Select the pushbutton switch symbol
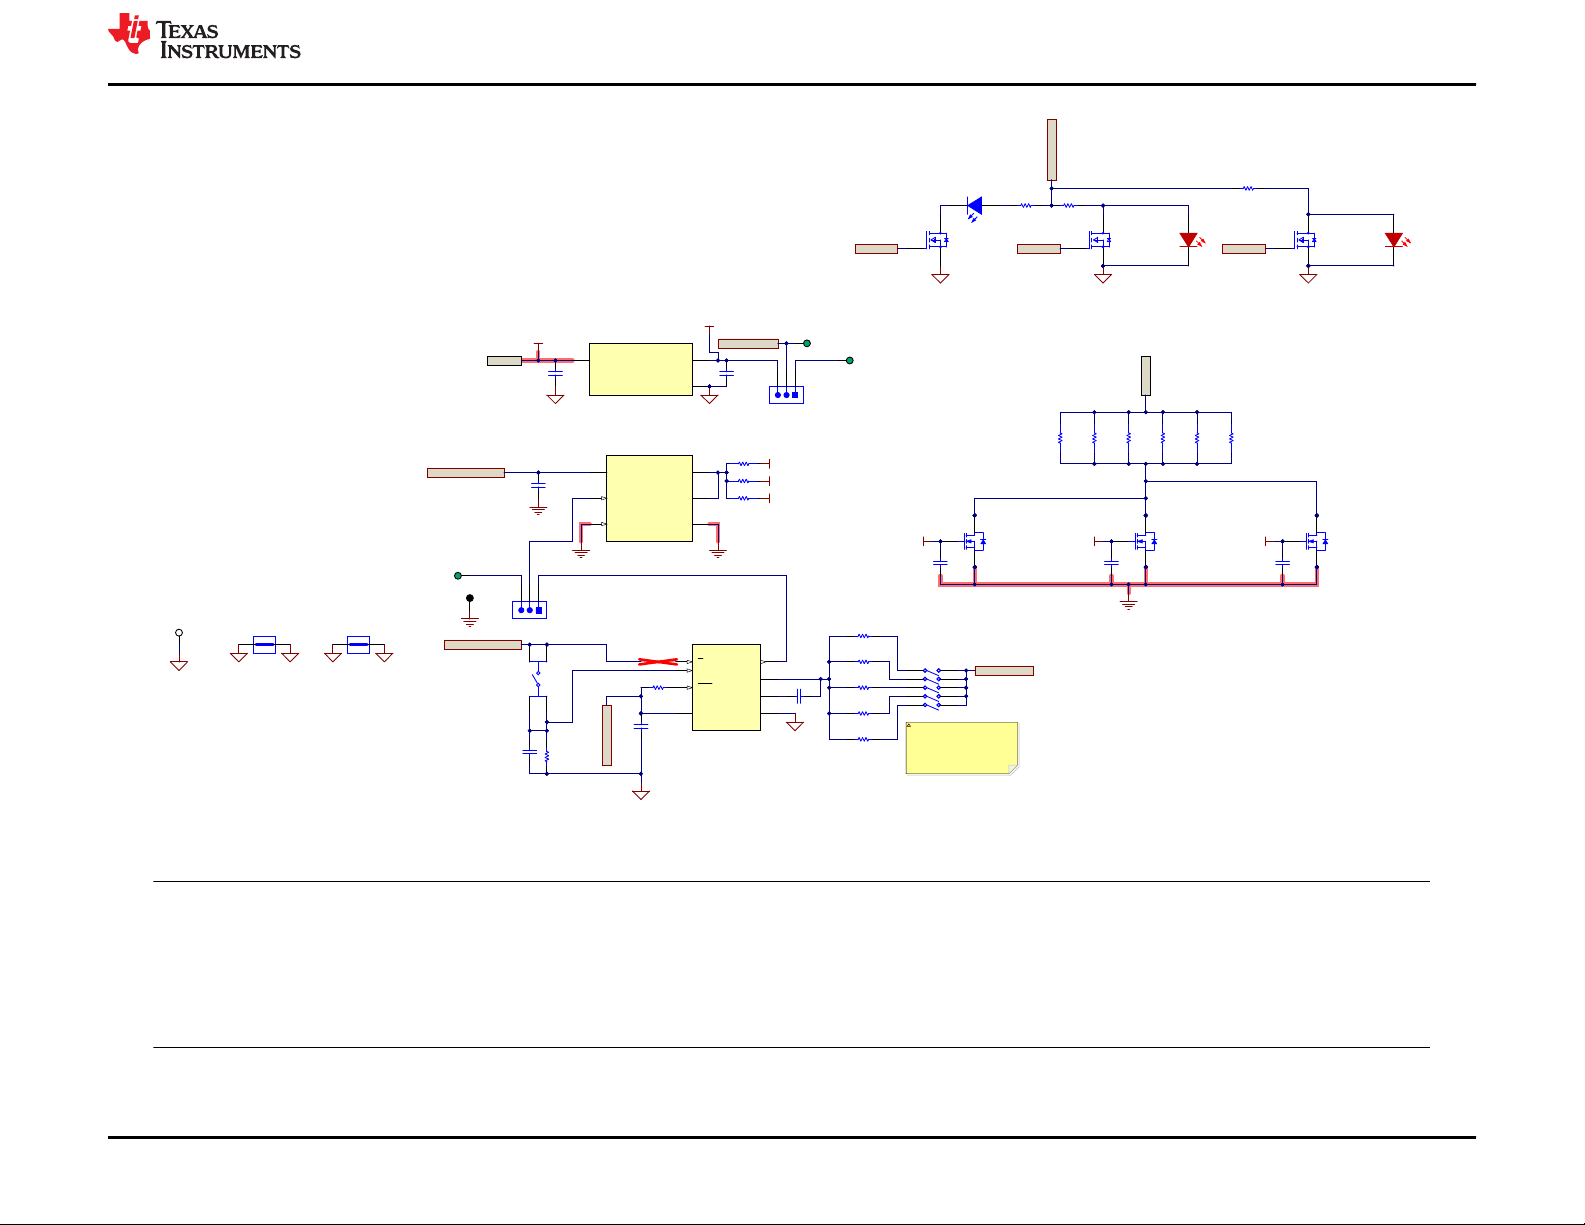1585x1225 pixels. pos(538,680)
